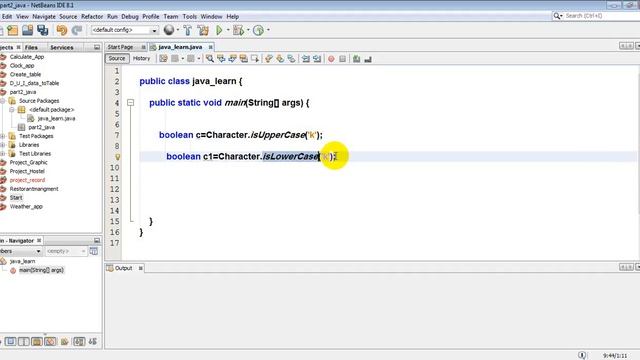Image resolution: width=640 pixels, height=360 pixels.
Task: Click Shift Line Left icon
Action: (x=306, y=59)
